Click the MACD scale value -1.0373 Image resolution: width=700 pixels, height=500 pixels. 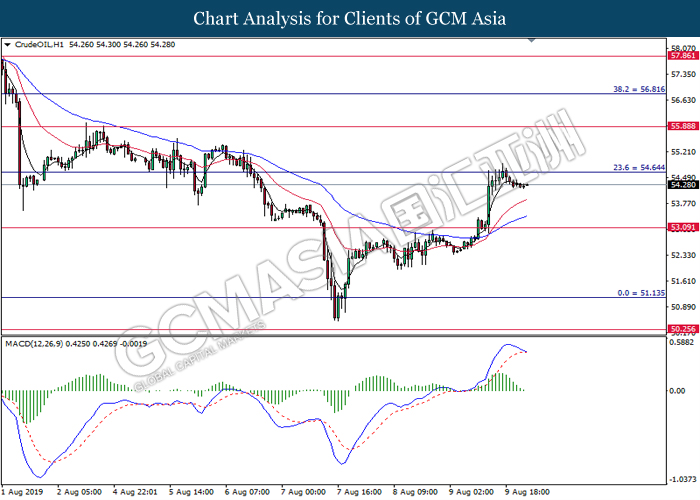pos(683,479)
